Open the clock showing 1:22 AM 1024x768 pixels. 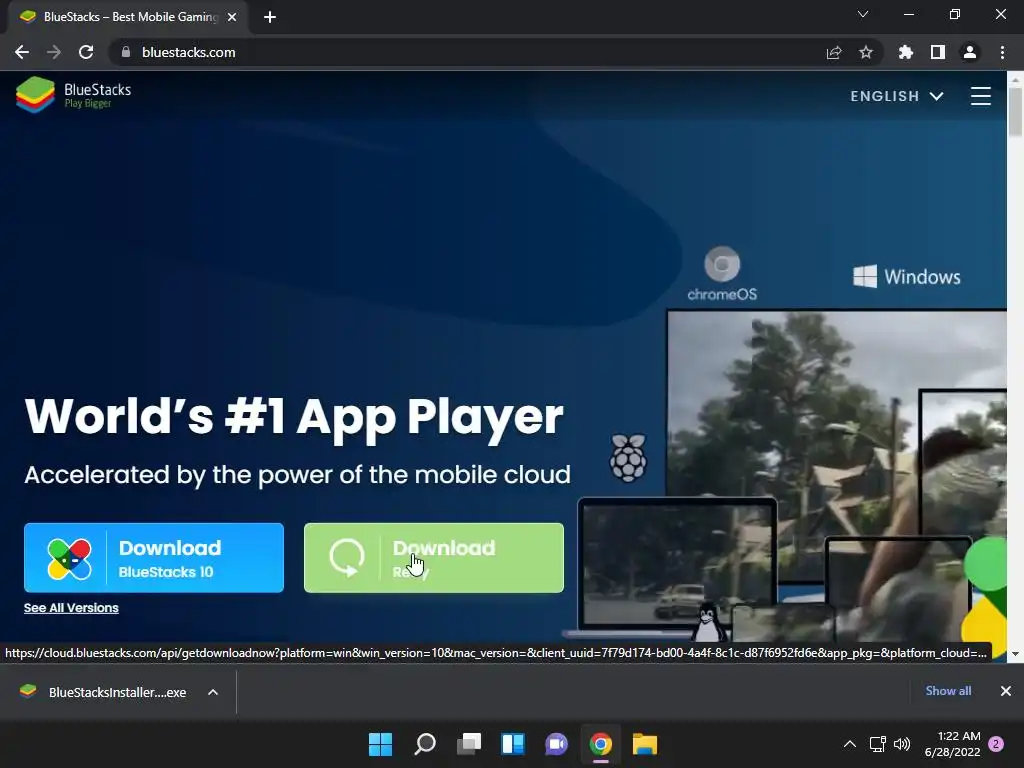pos(952,744)
